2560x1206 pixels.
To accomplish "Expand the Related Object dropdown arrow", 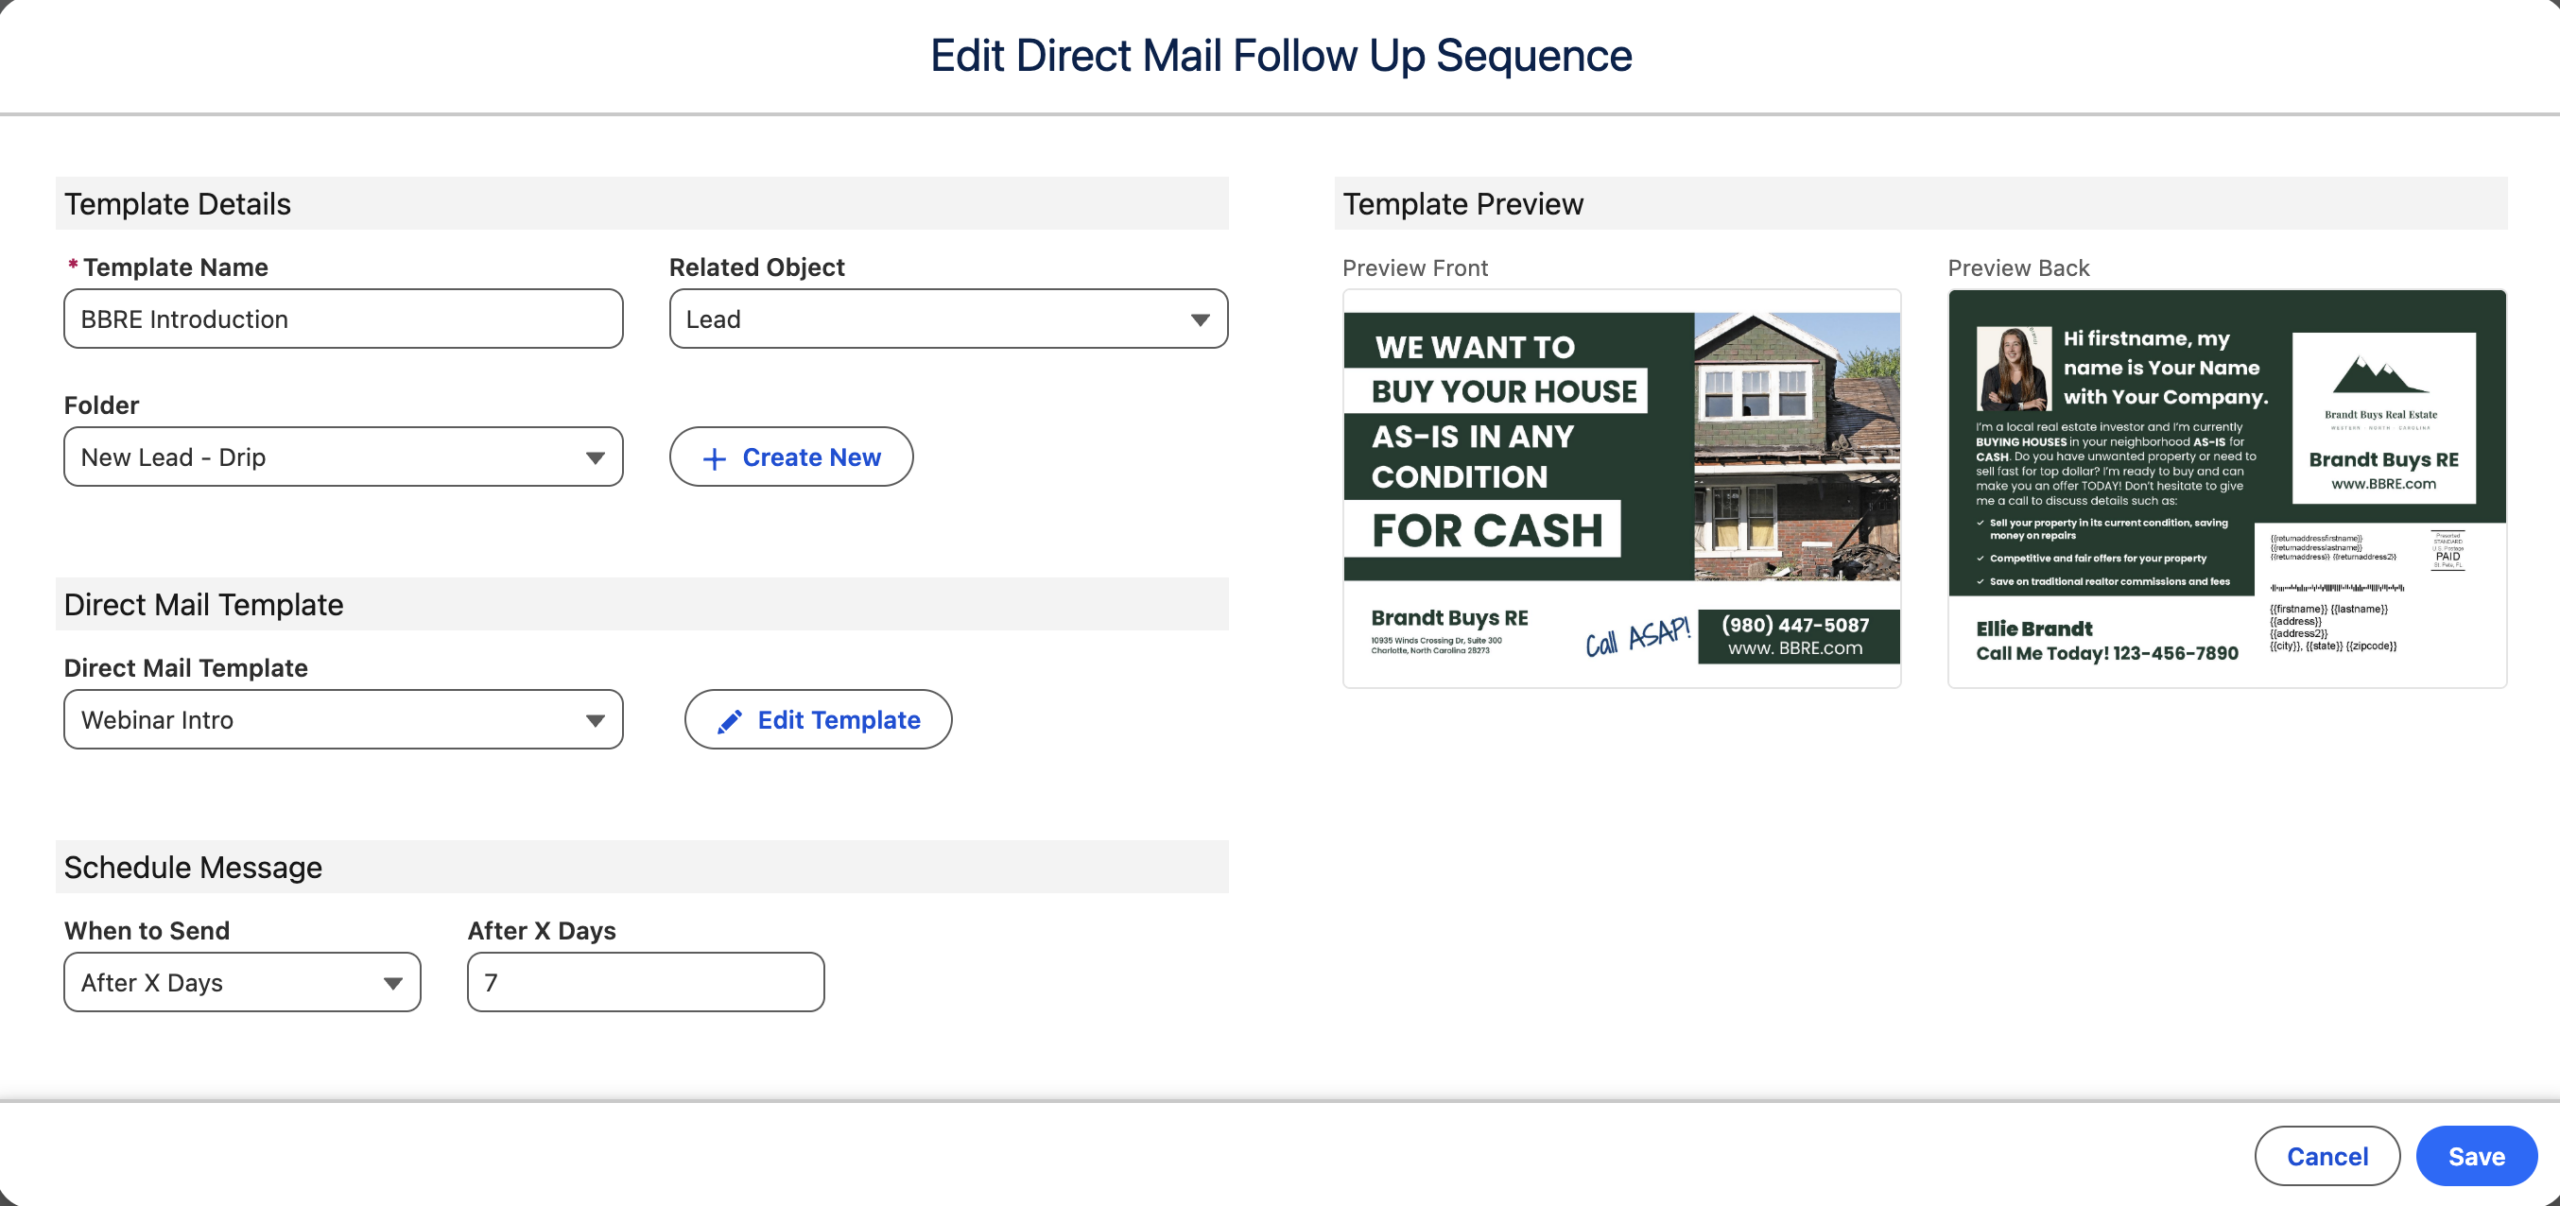I will tap(1200, 320).
